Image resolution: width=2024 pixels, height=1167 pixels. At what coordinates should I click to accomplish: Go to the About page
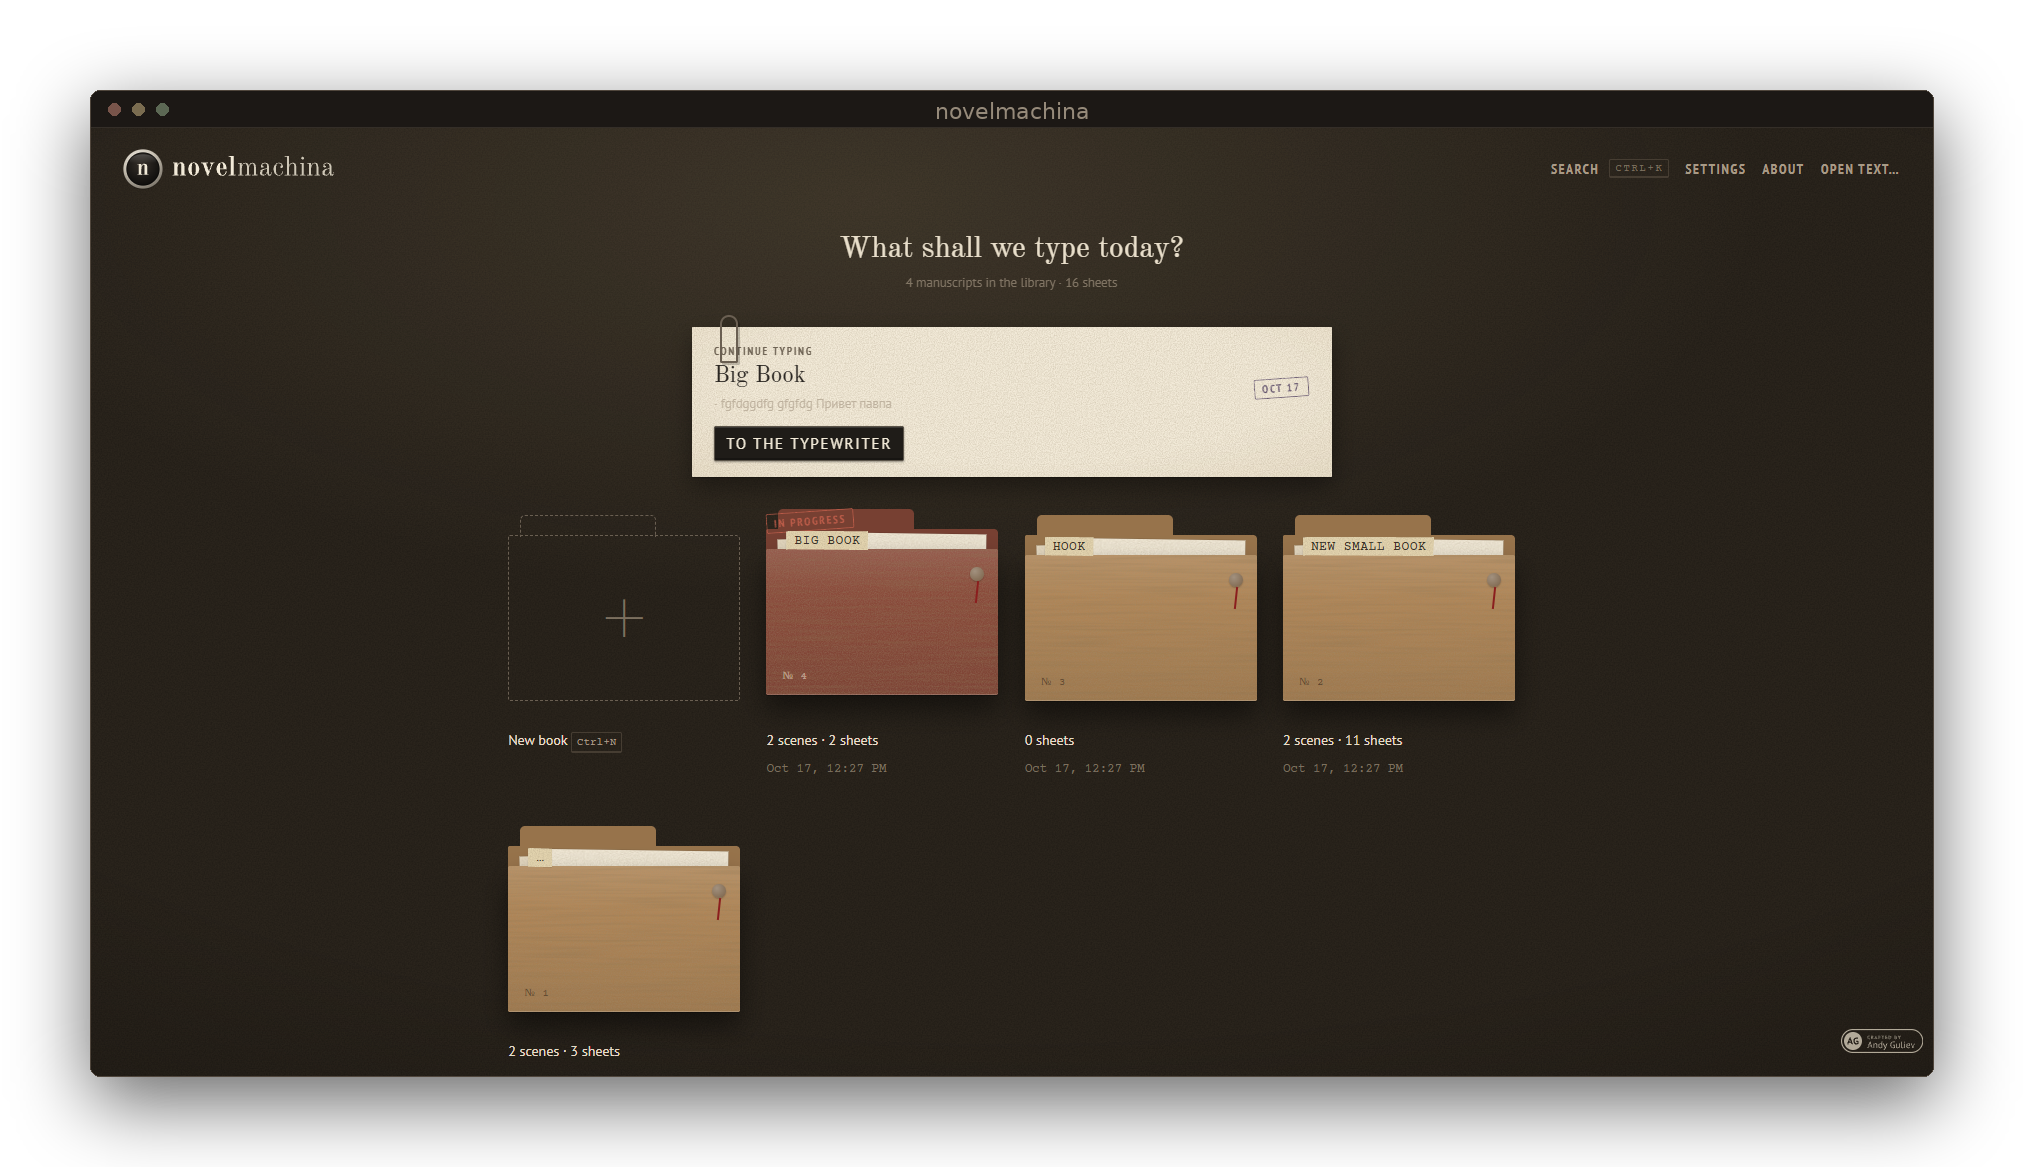(x=1782, y=169)
